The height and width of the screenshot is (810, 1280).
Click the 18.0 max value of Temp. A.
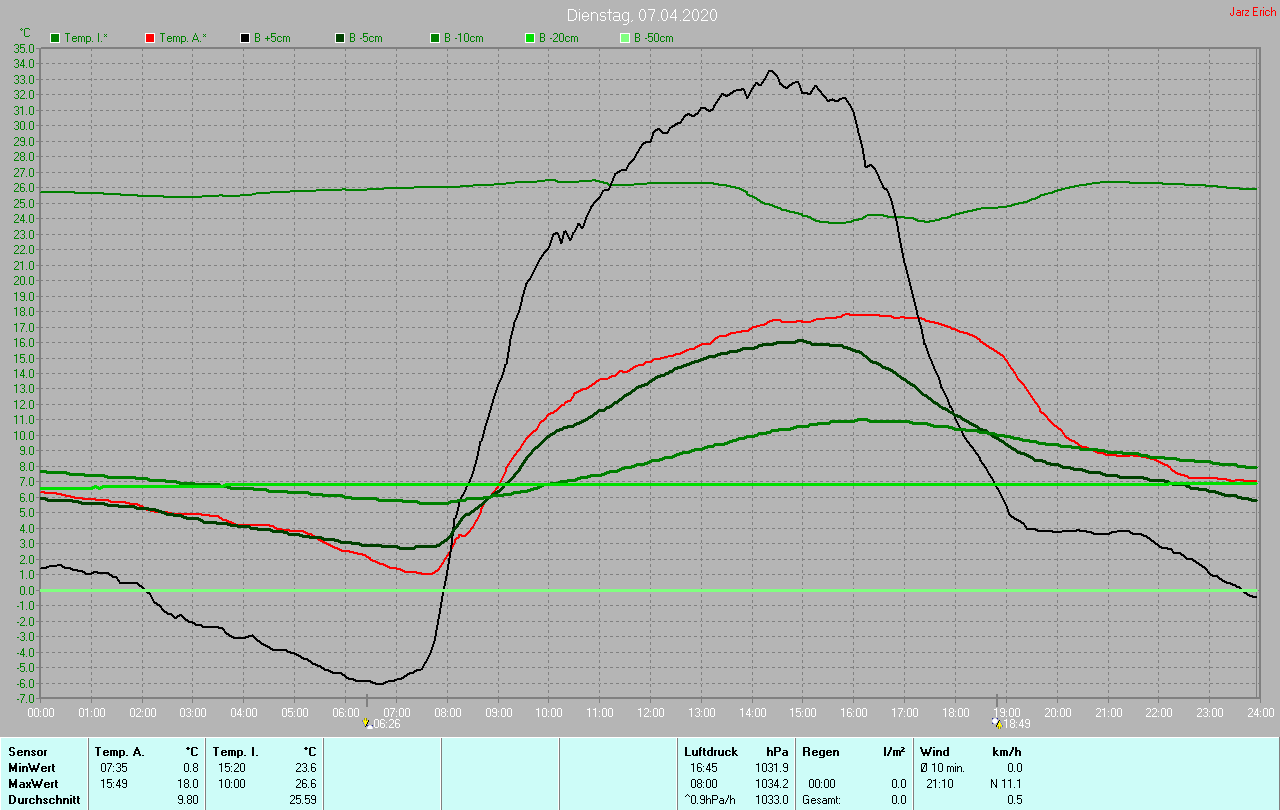pos(190,783)
